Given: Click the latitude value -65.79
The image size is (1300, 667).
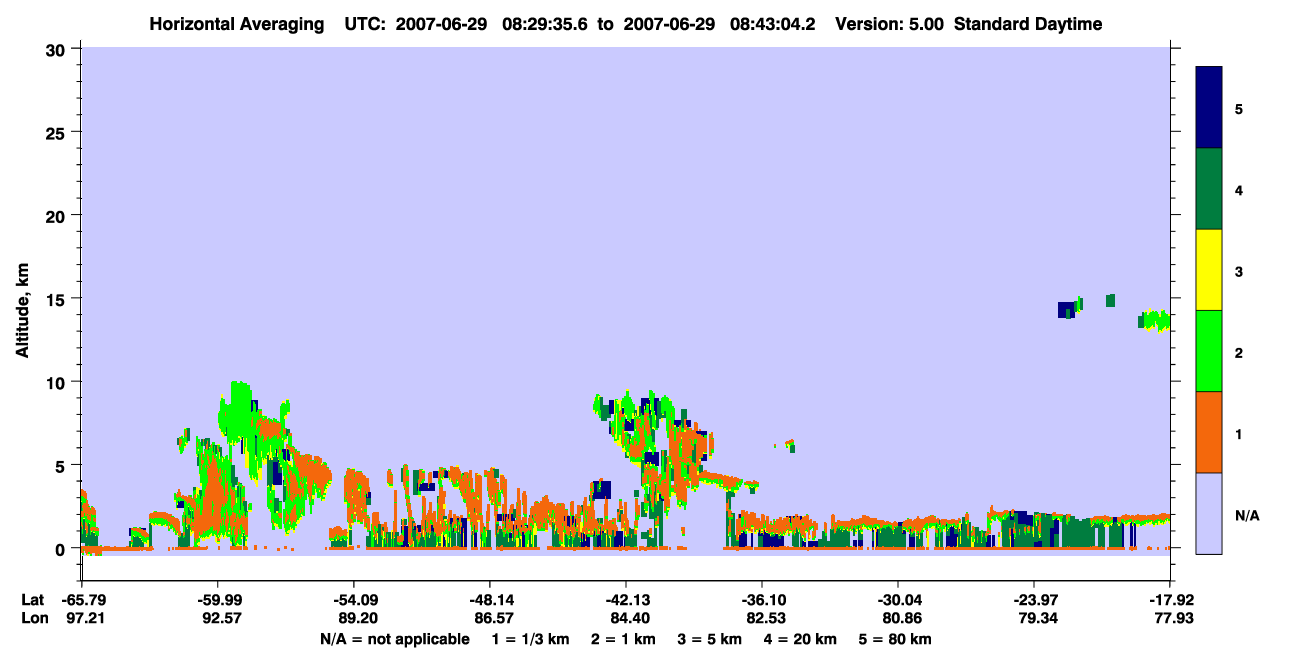Looking at the screenshot, I should pos(82,600).
